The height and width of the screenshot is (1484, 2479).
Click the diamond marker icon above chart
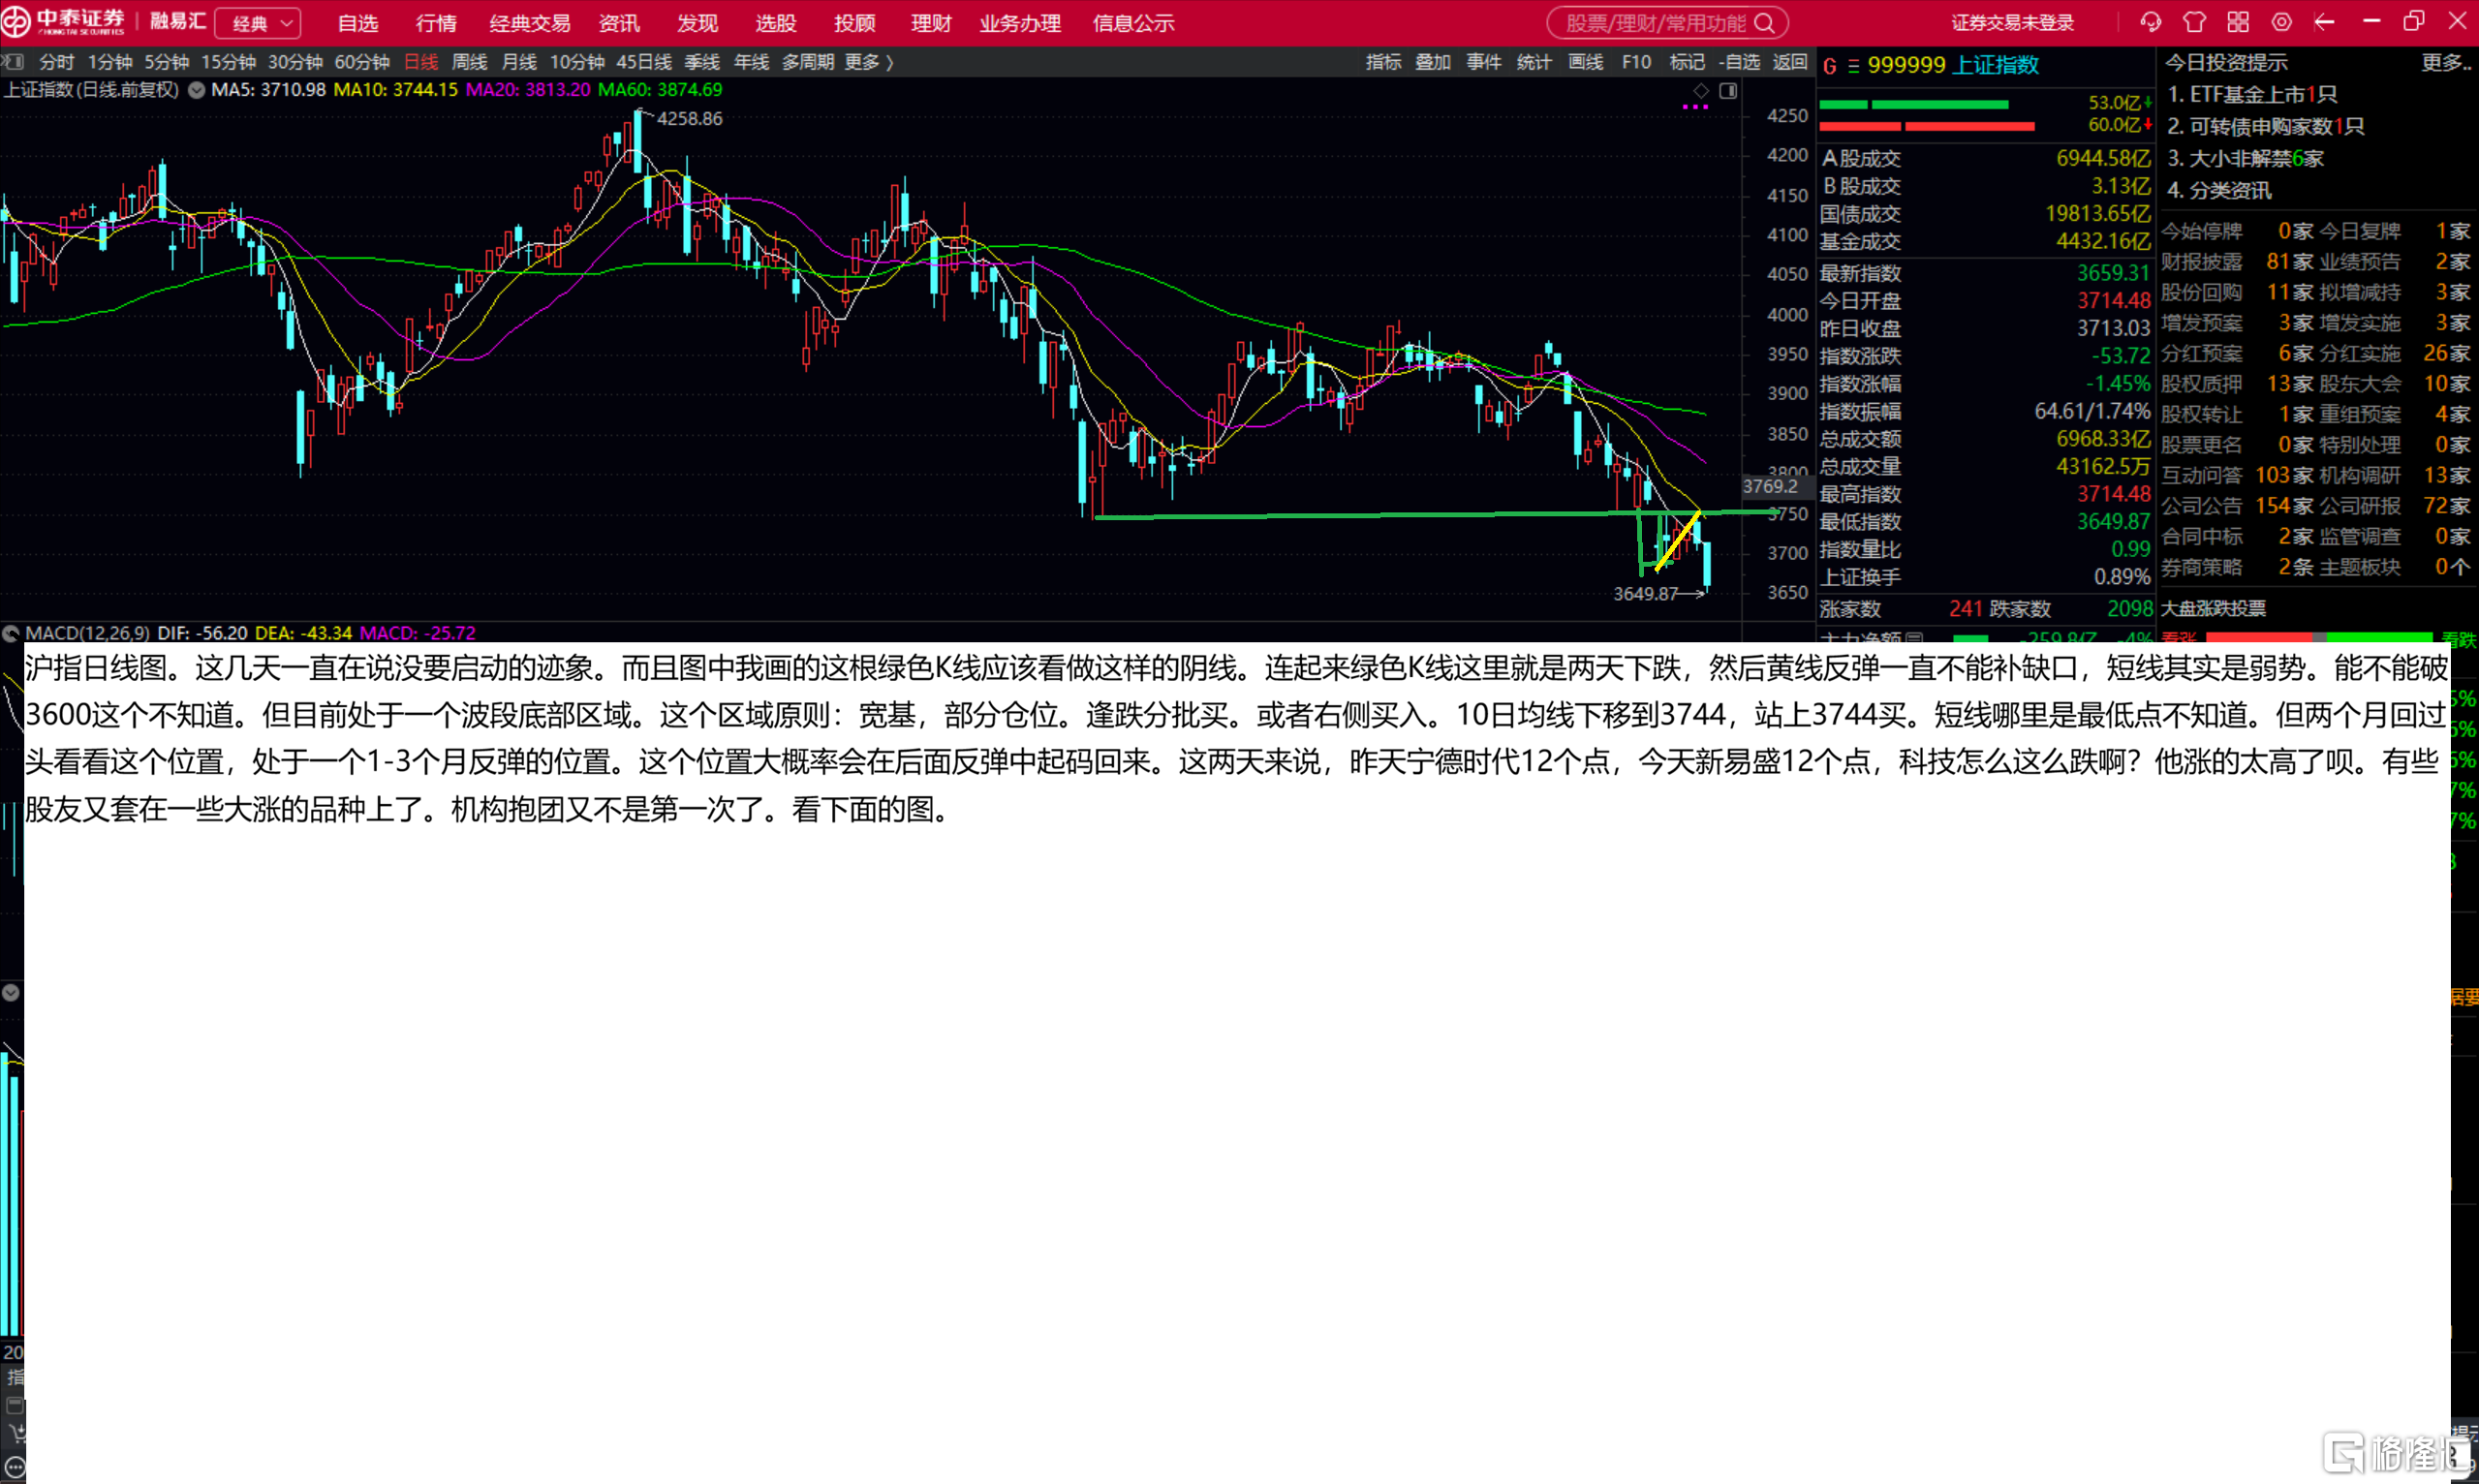[1701, 91]
